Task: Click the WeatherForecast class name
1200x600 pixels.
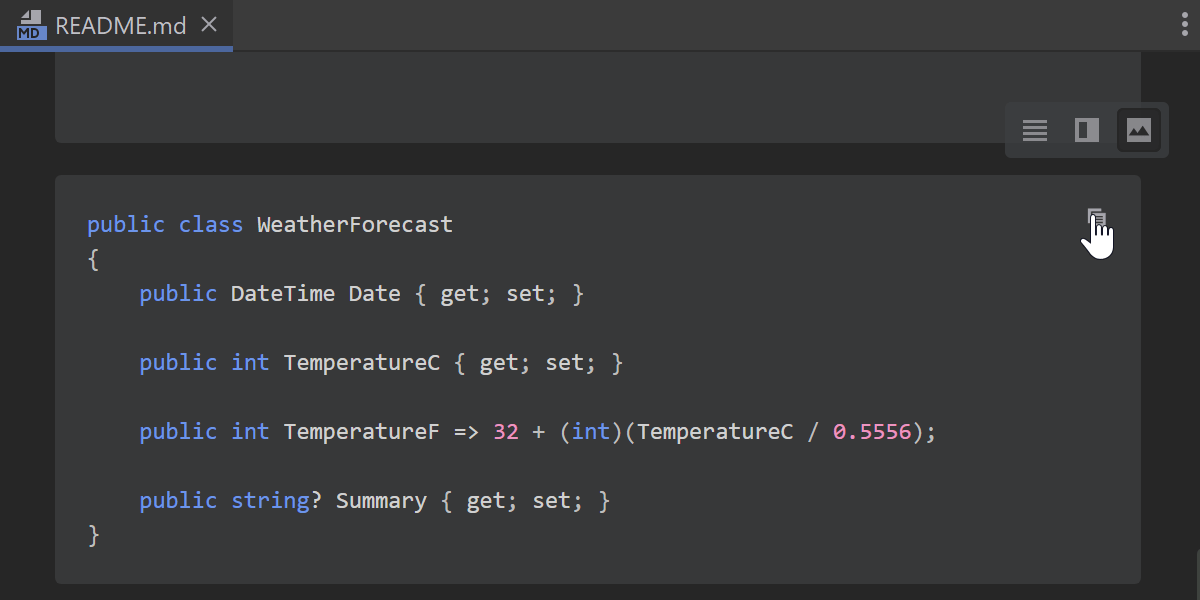Action: tap(355, 225)
